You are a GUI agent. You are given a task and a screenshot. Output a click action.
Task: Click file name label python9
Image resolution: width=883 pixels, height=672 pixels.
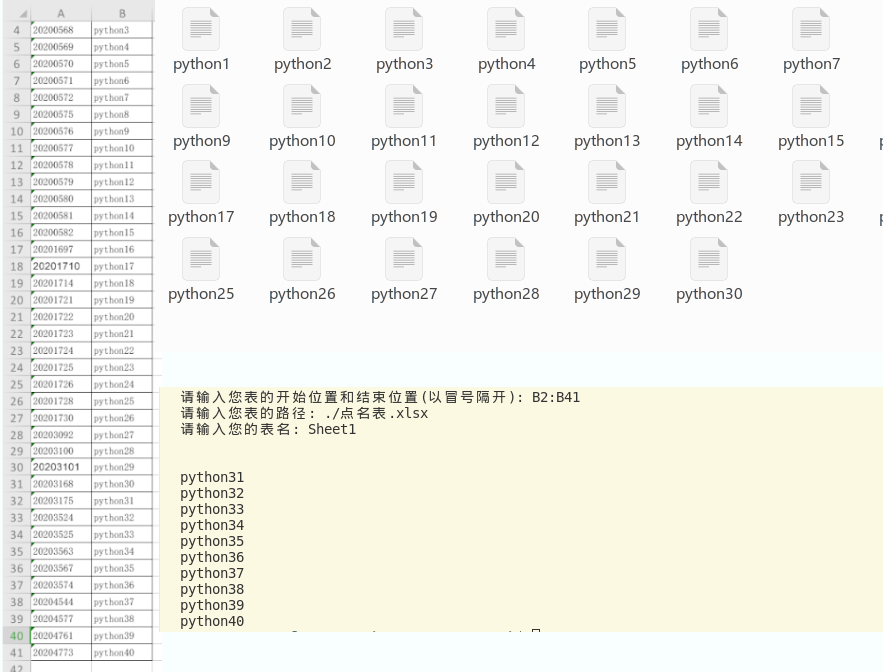[x=202, y=141]
